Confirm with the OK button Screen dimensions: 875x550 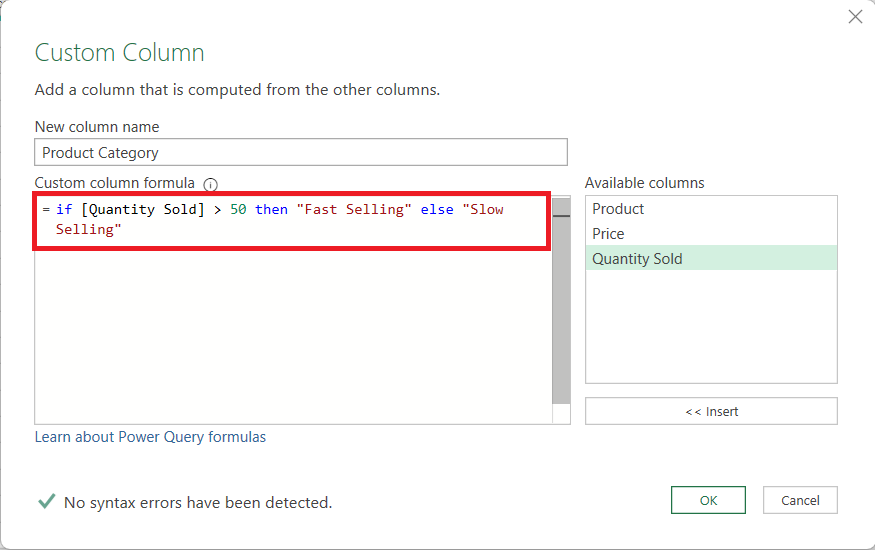(708, 500)
